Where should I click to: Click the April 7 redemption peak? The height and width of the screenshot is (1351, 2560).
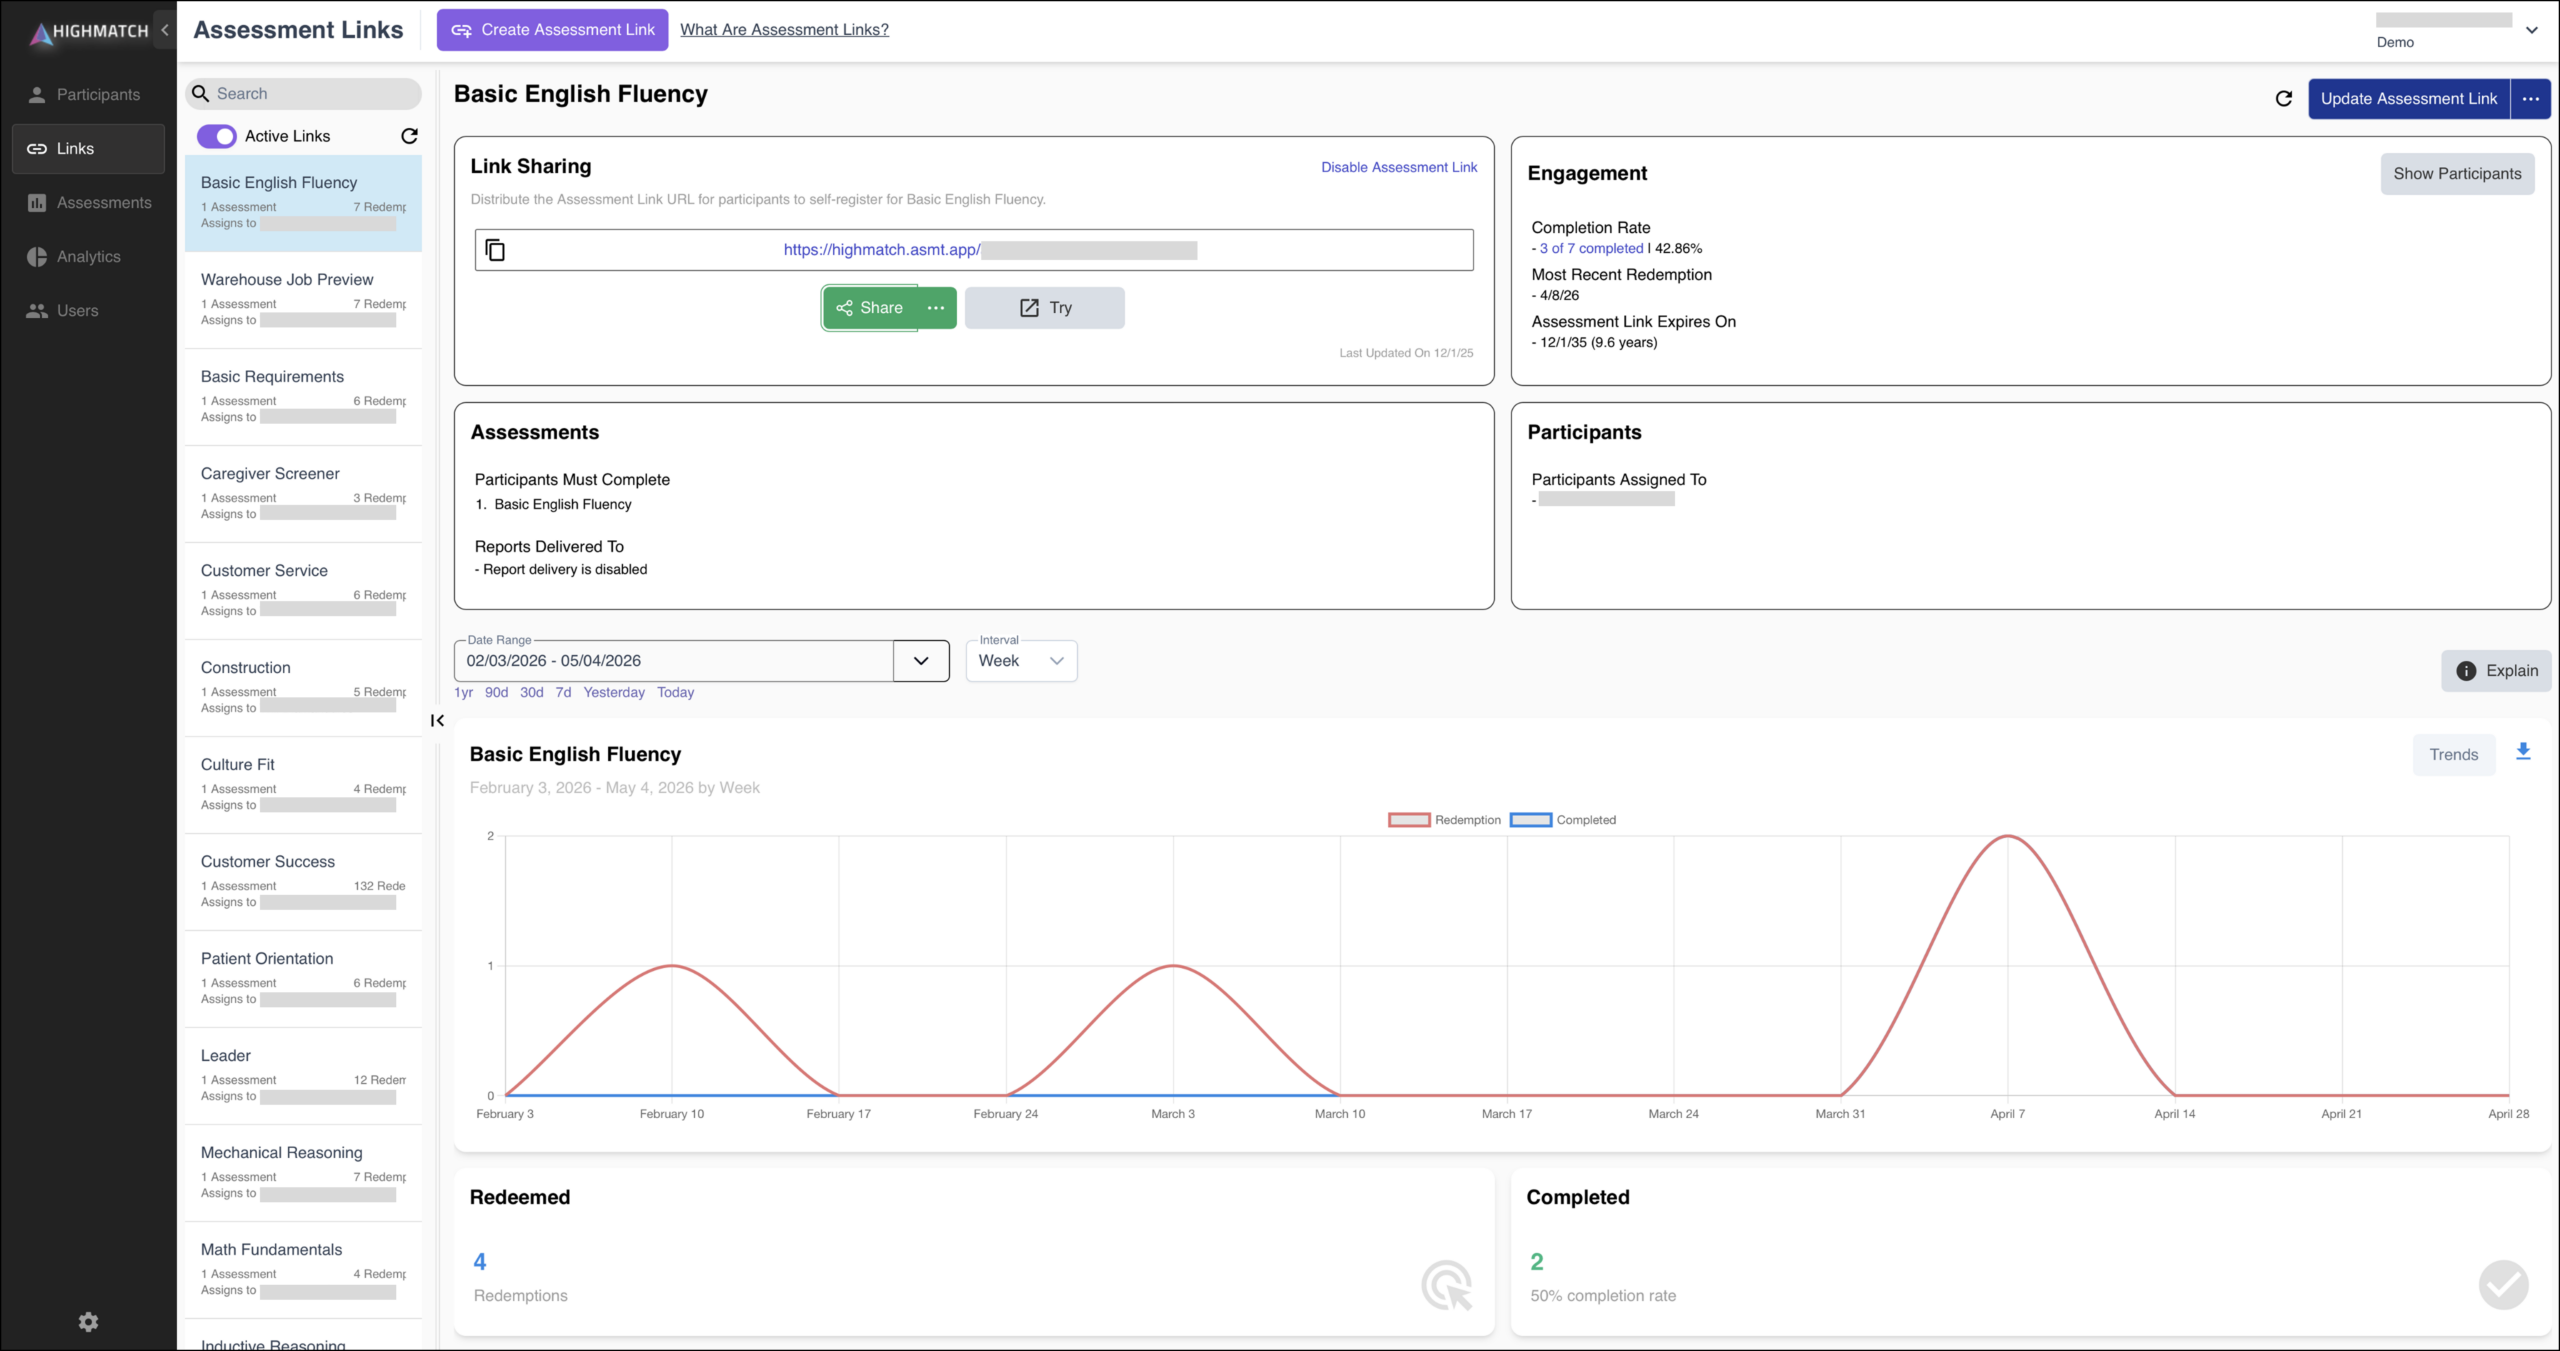pos(2007,836)
